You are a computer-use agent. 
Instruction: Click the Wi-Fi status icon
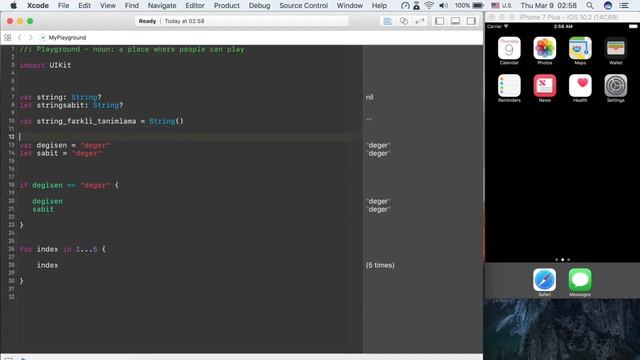pos(429,5)
